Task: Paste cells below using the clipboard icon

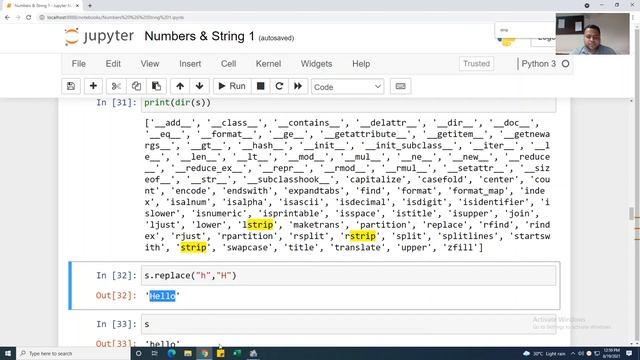Action: [156, 86]
